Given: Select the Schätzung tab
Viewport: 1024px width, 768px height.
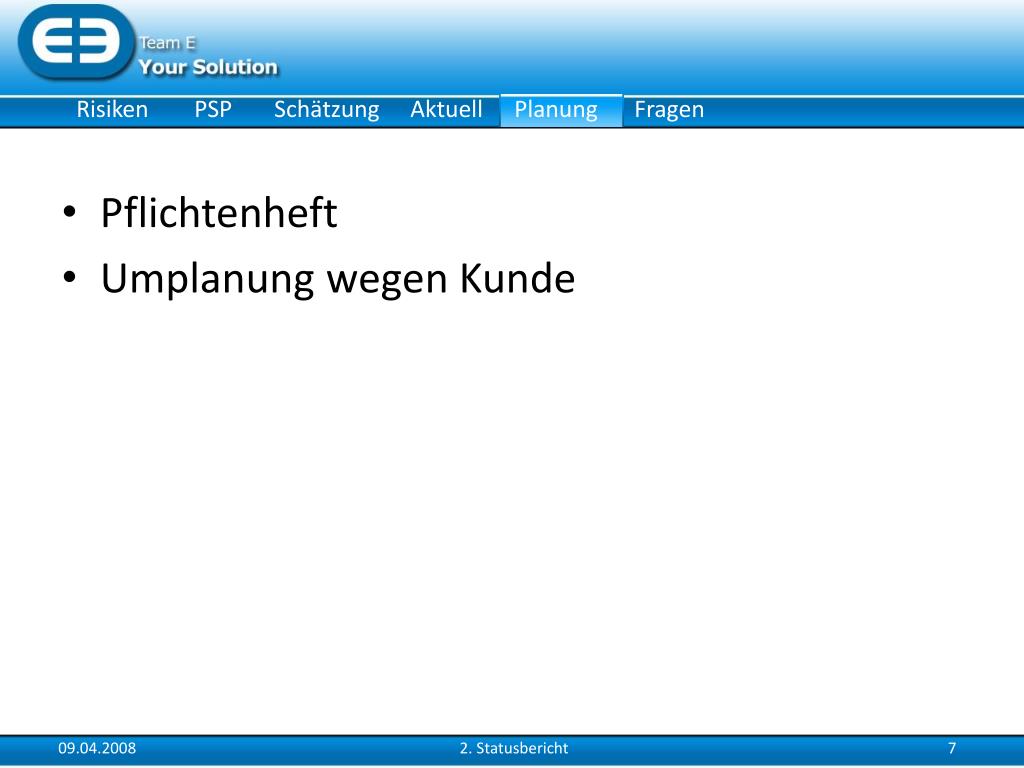Looking at the screenshot, I should tap(327, 110).
